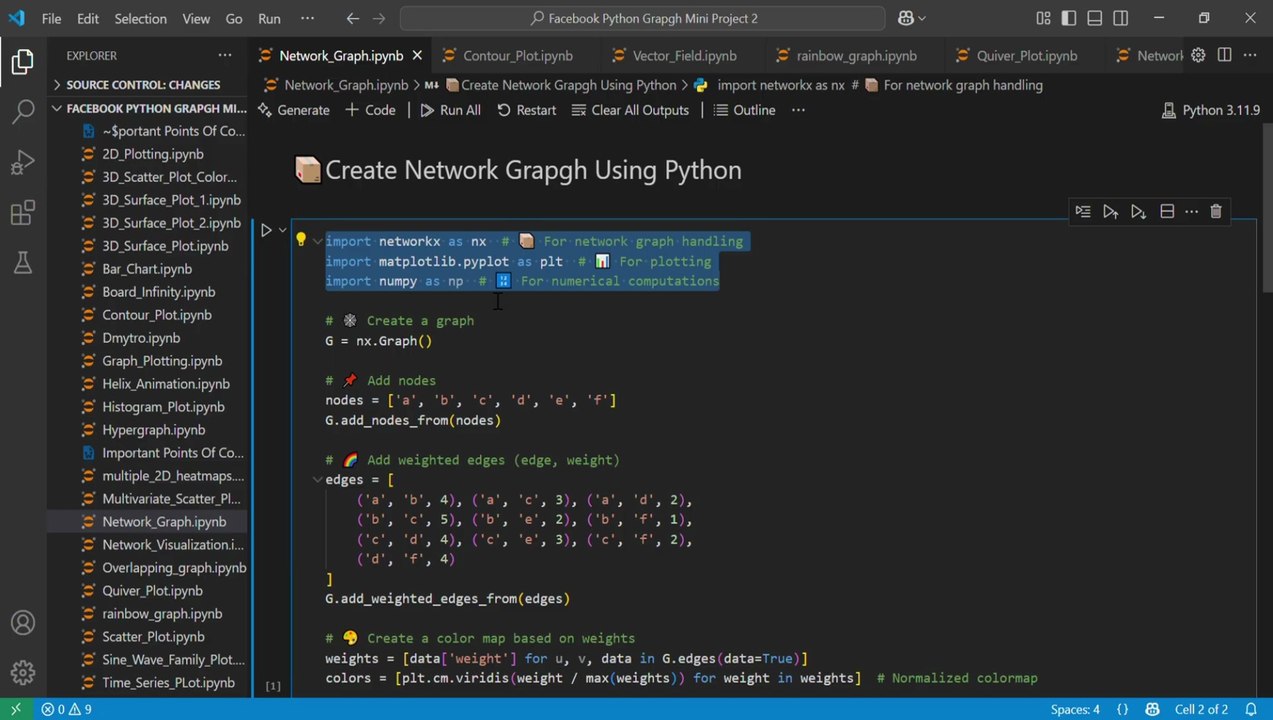This screenshot has height=720, width=1273.
Task: Open the notebook Outline
Action: (745, 110)
